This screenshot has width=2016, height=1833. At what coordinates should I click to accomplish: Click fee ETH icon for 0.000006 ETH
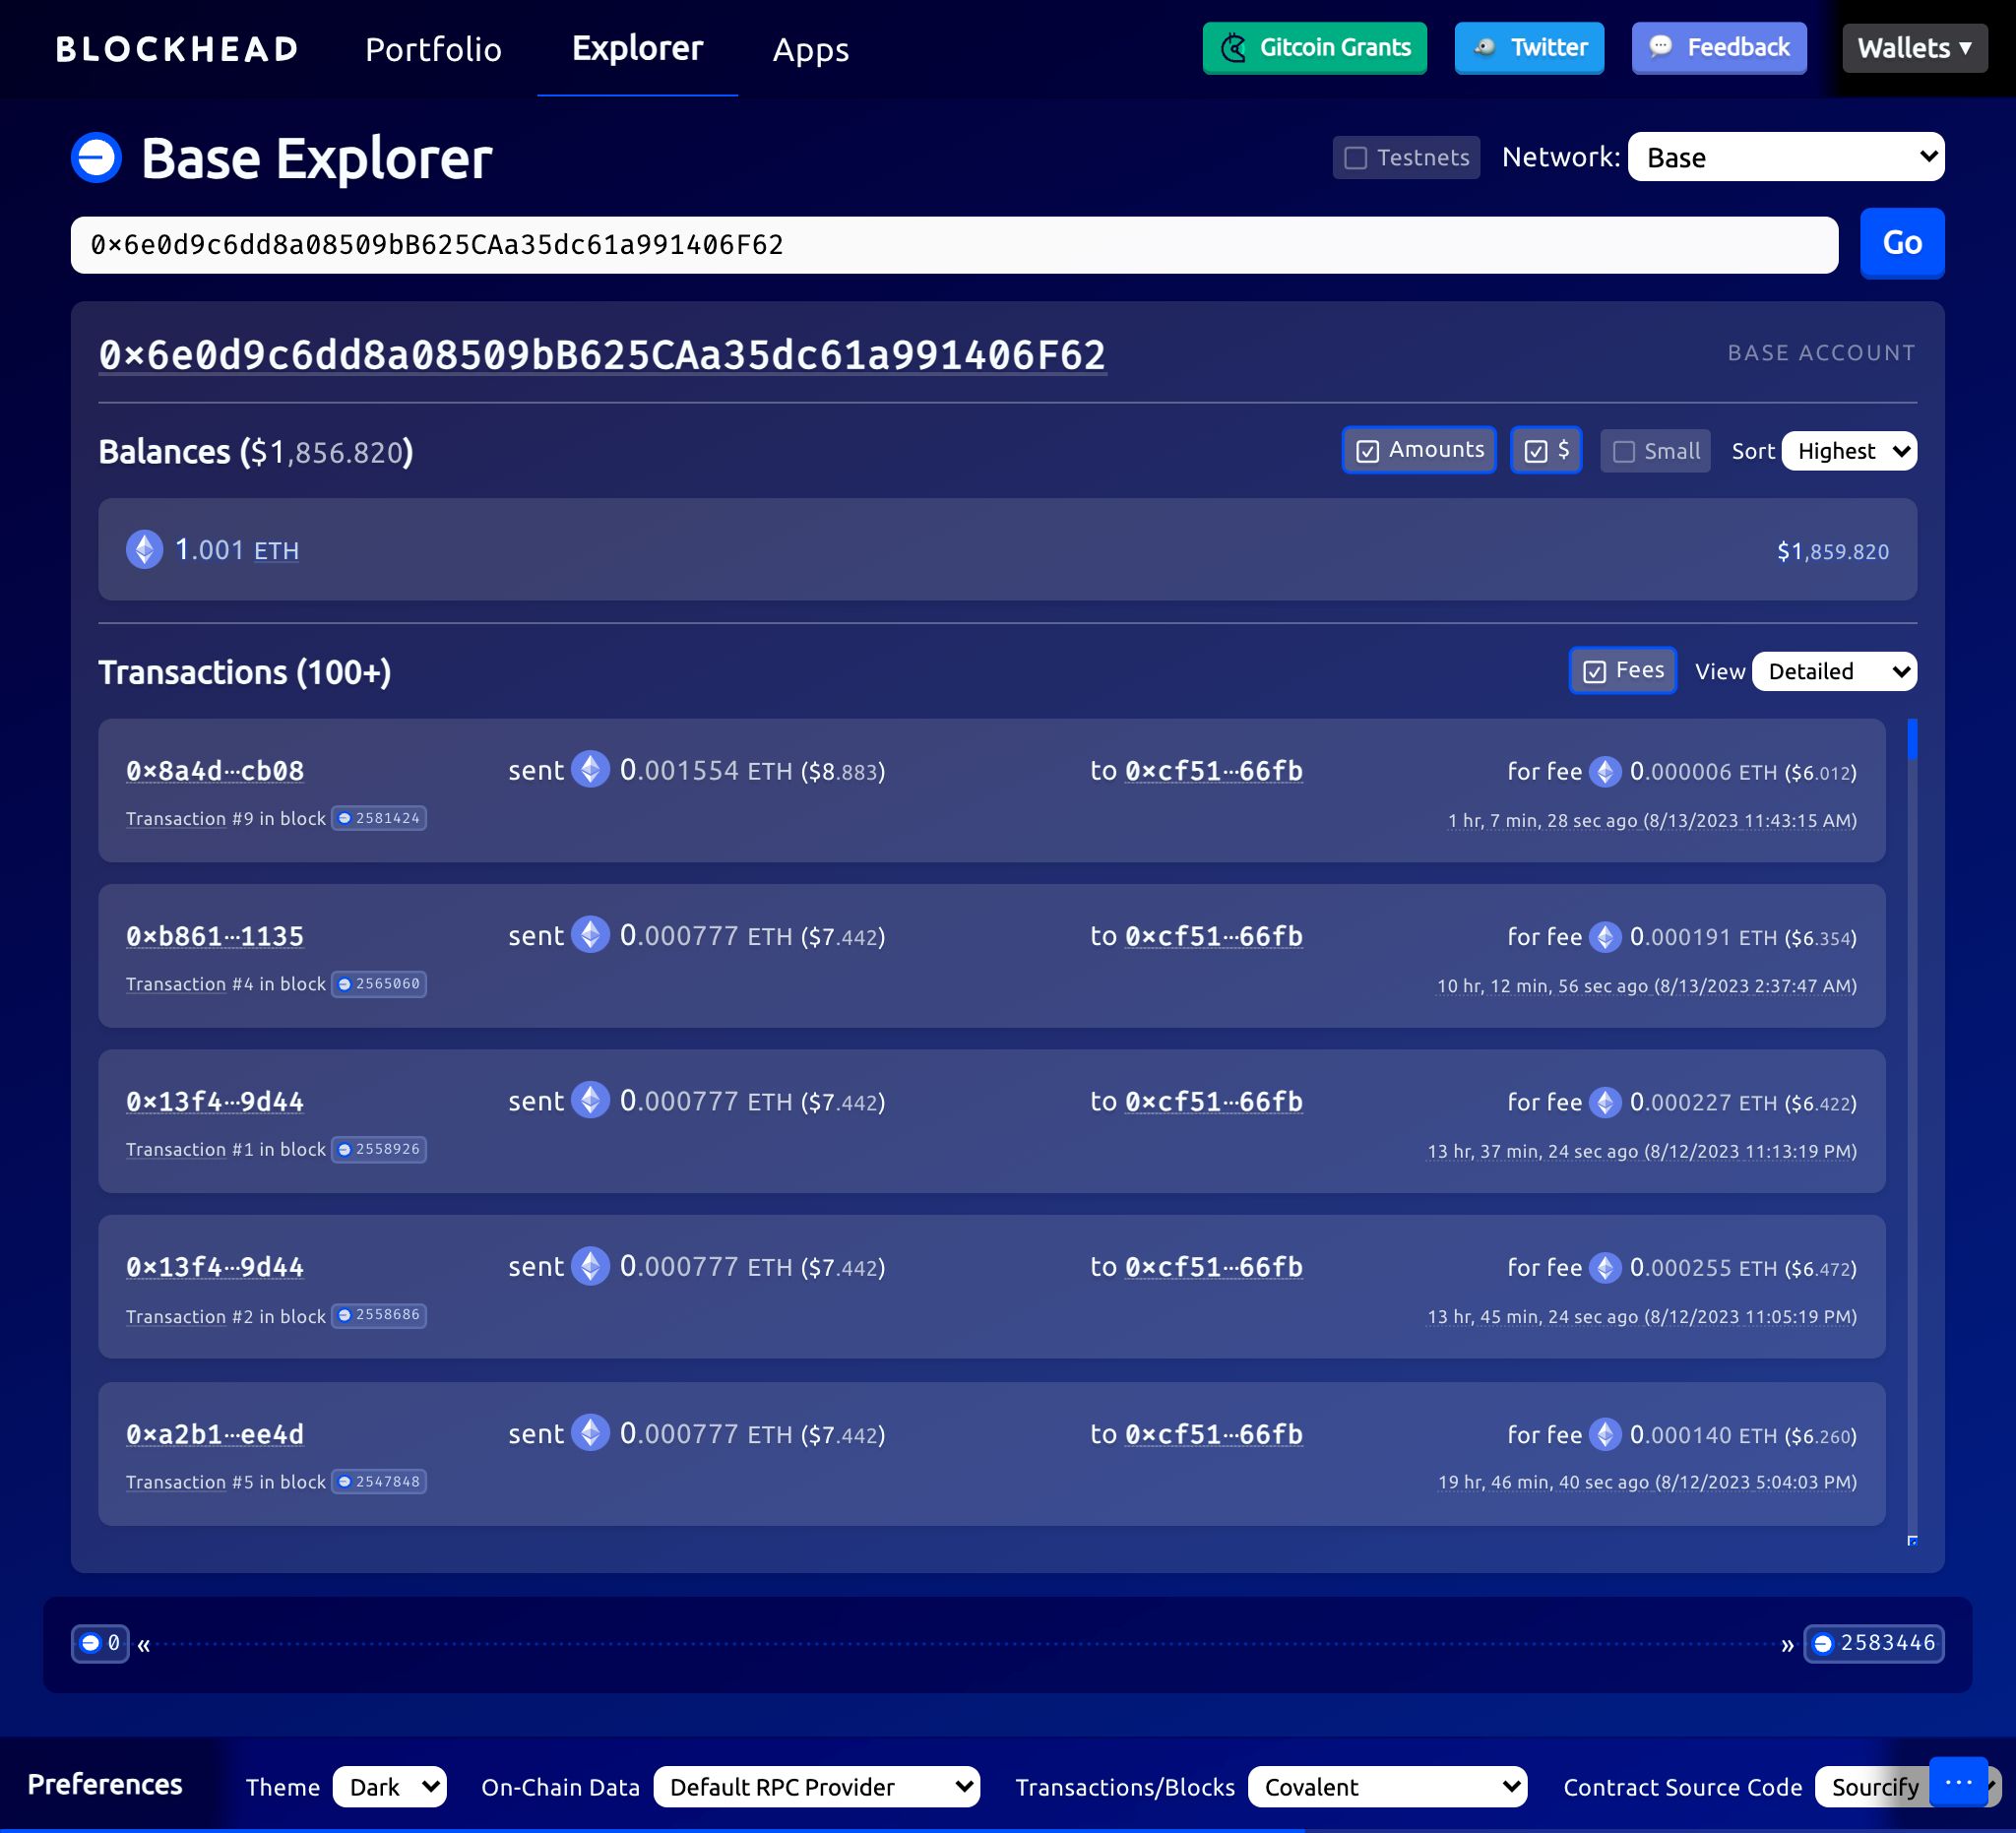pyautogui.click(x=1605, y=771)
